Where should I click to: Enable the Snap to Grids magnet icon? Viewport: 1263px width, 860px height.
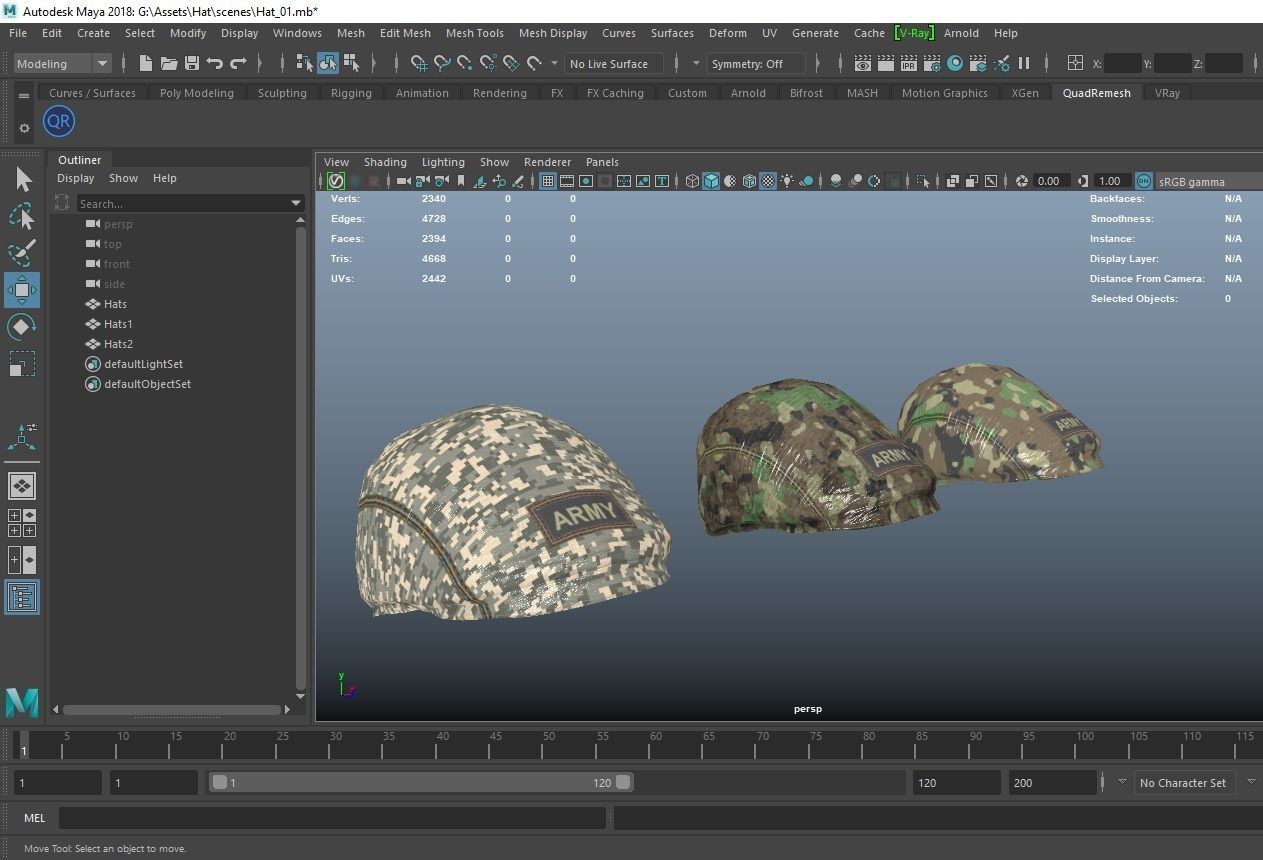pyautogui.click(x=419, y=63)
